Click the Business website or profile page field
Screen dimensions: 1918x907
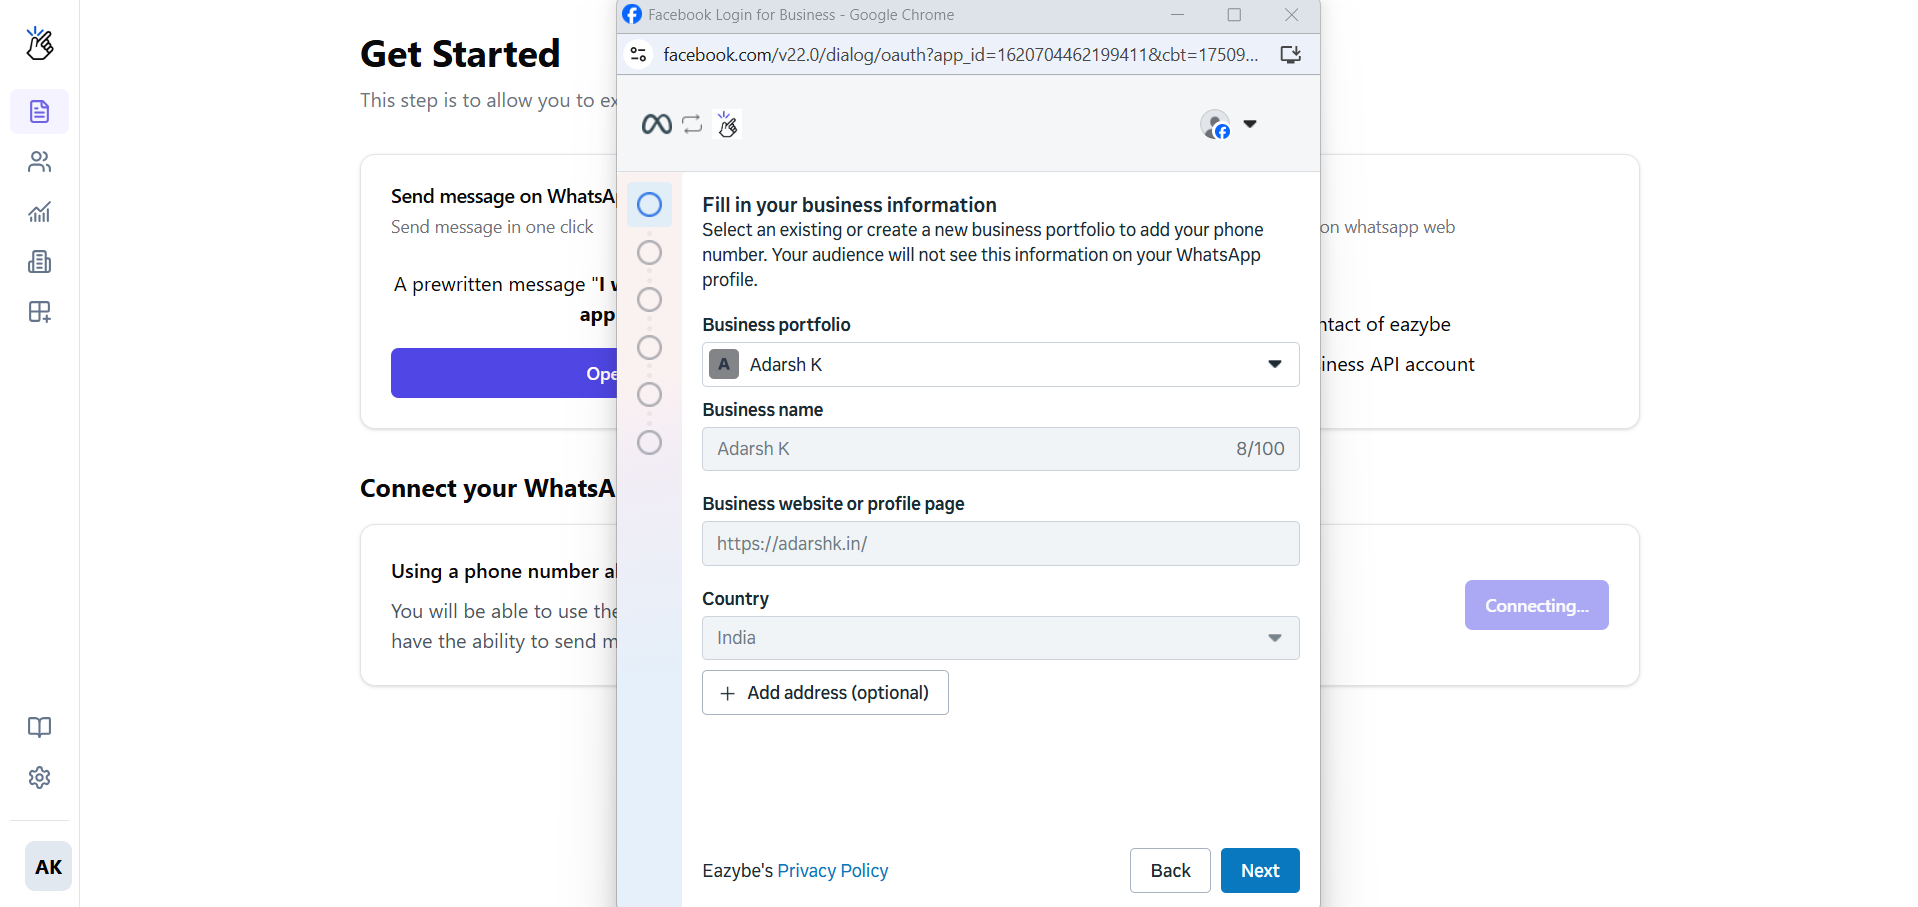(1000, 543)
